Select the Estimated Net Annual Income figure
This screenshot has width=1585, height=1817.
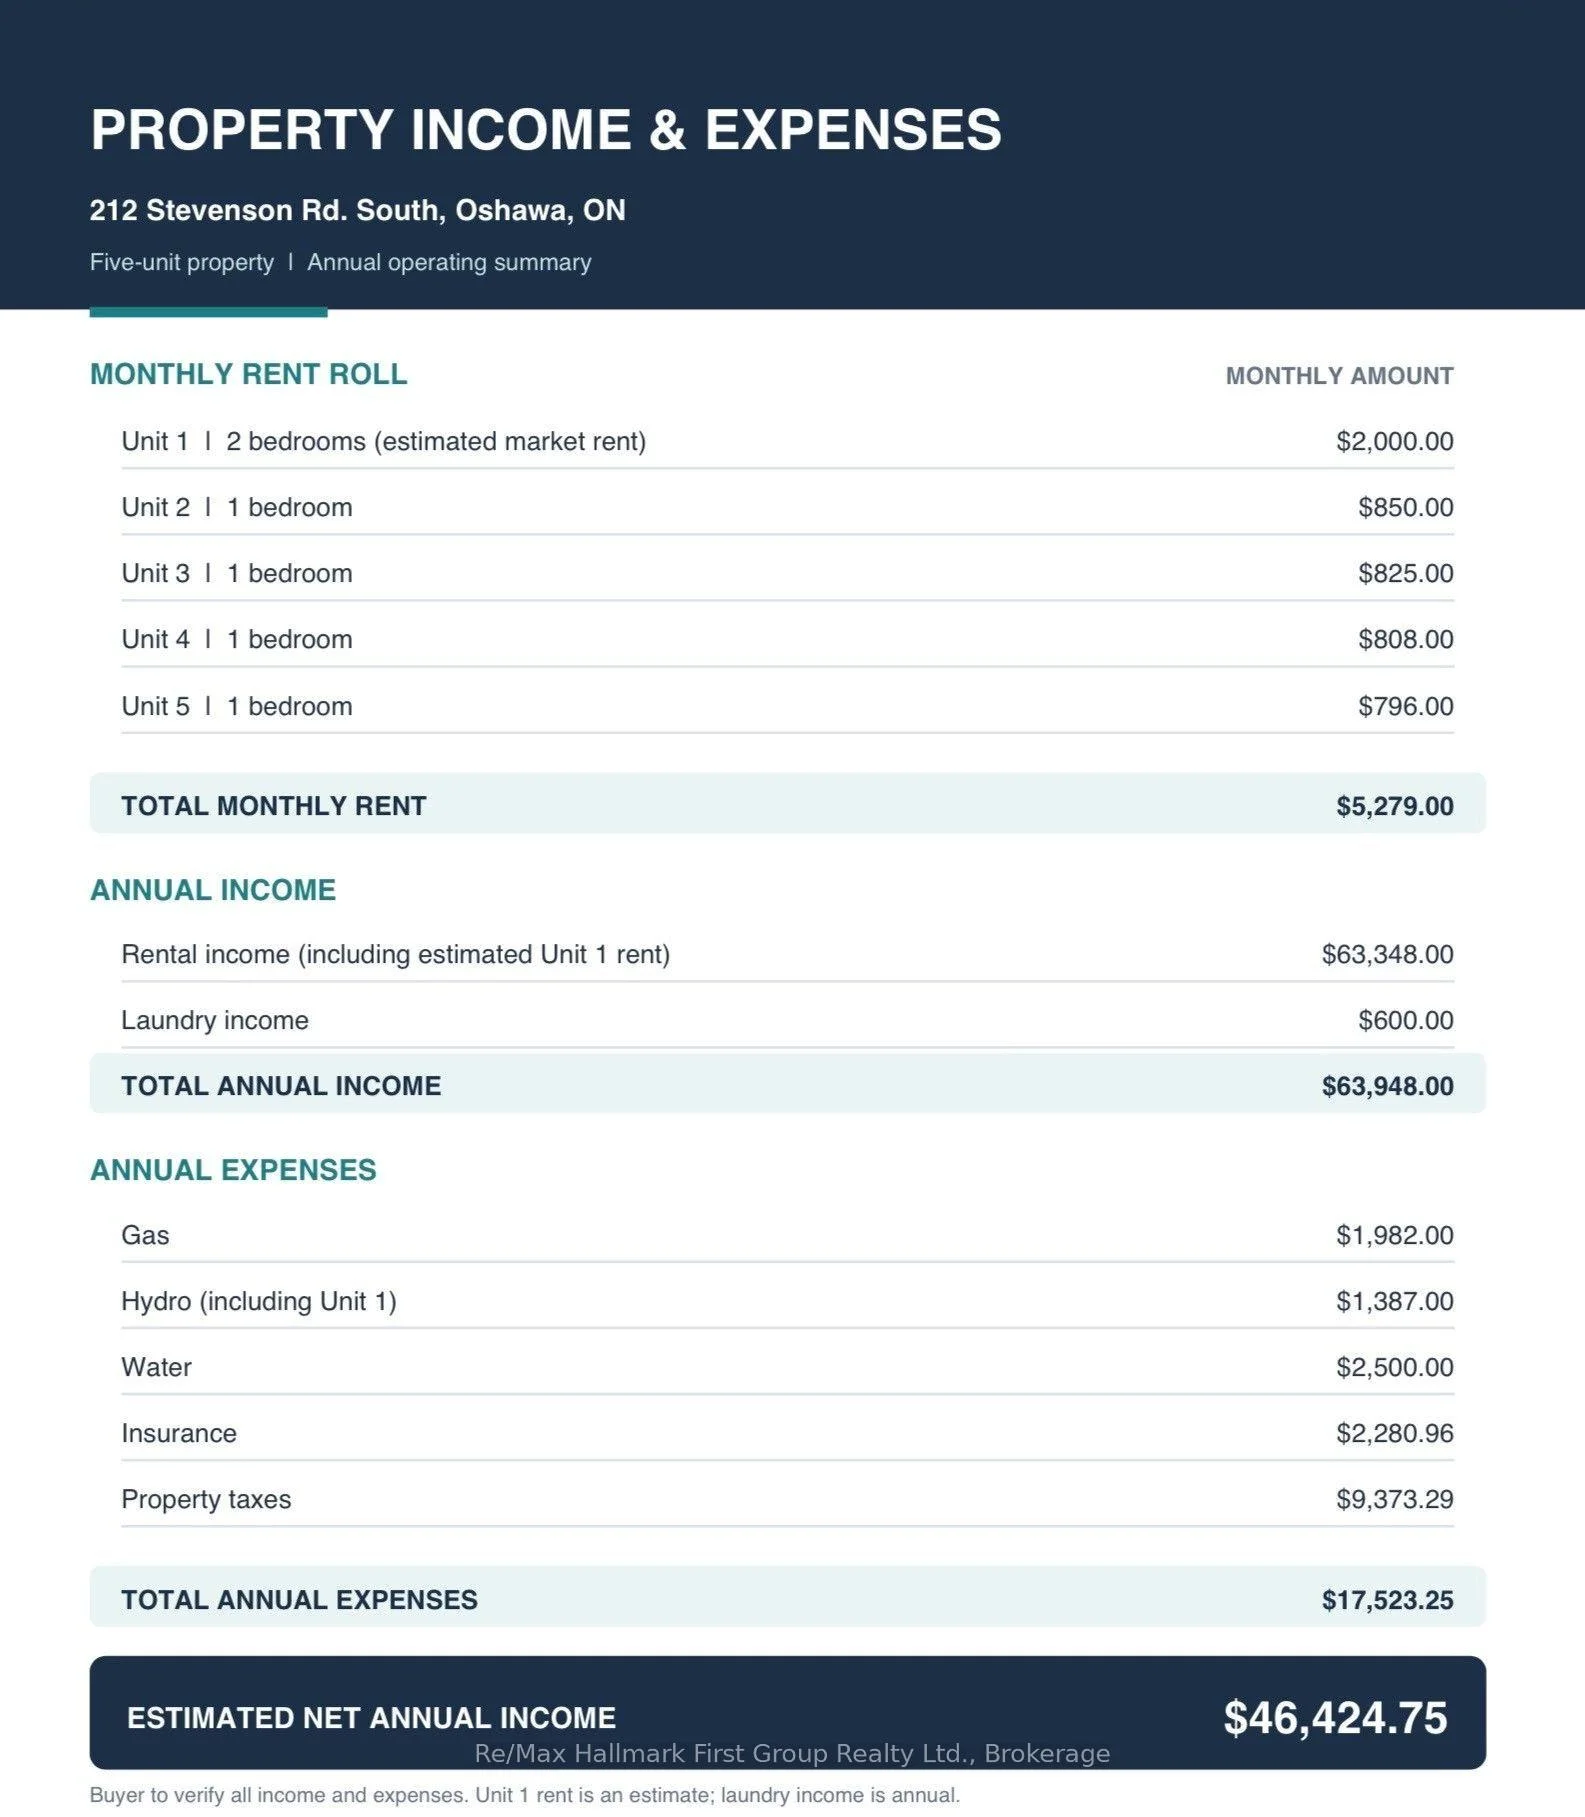point(1335,1717)
